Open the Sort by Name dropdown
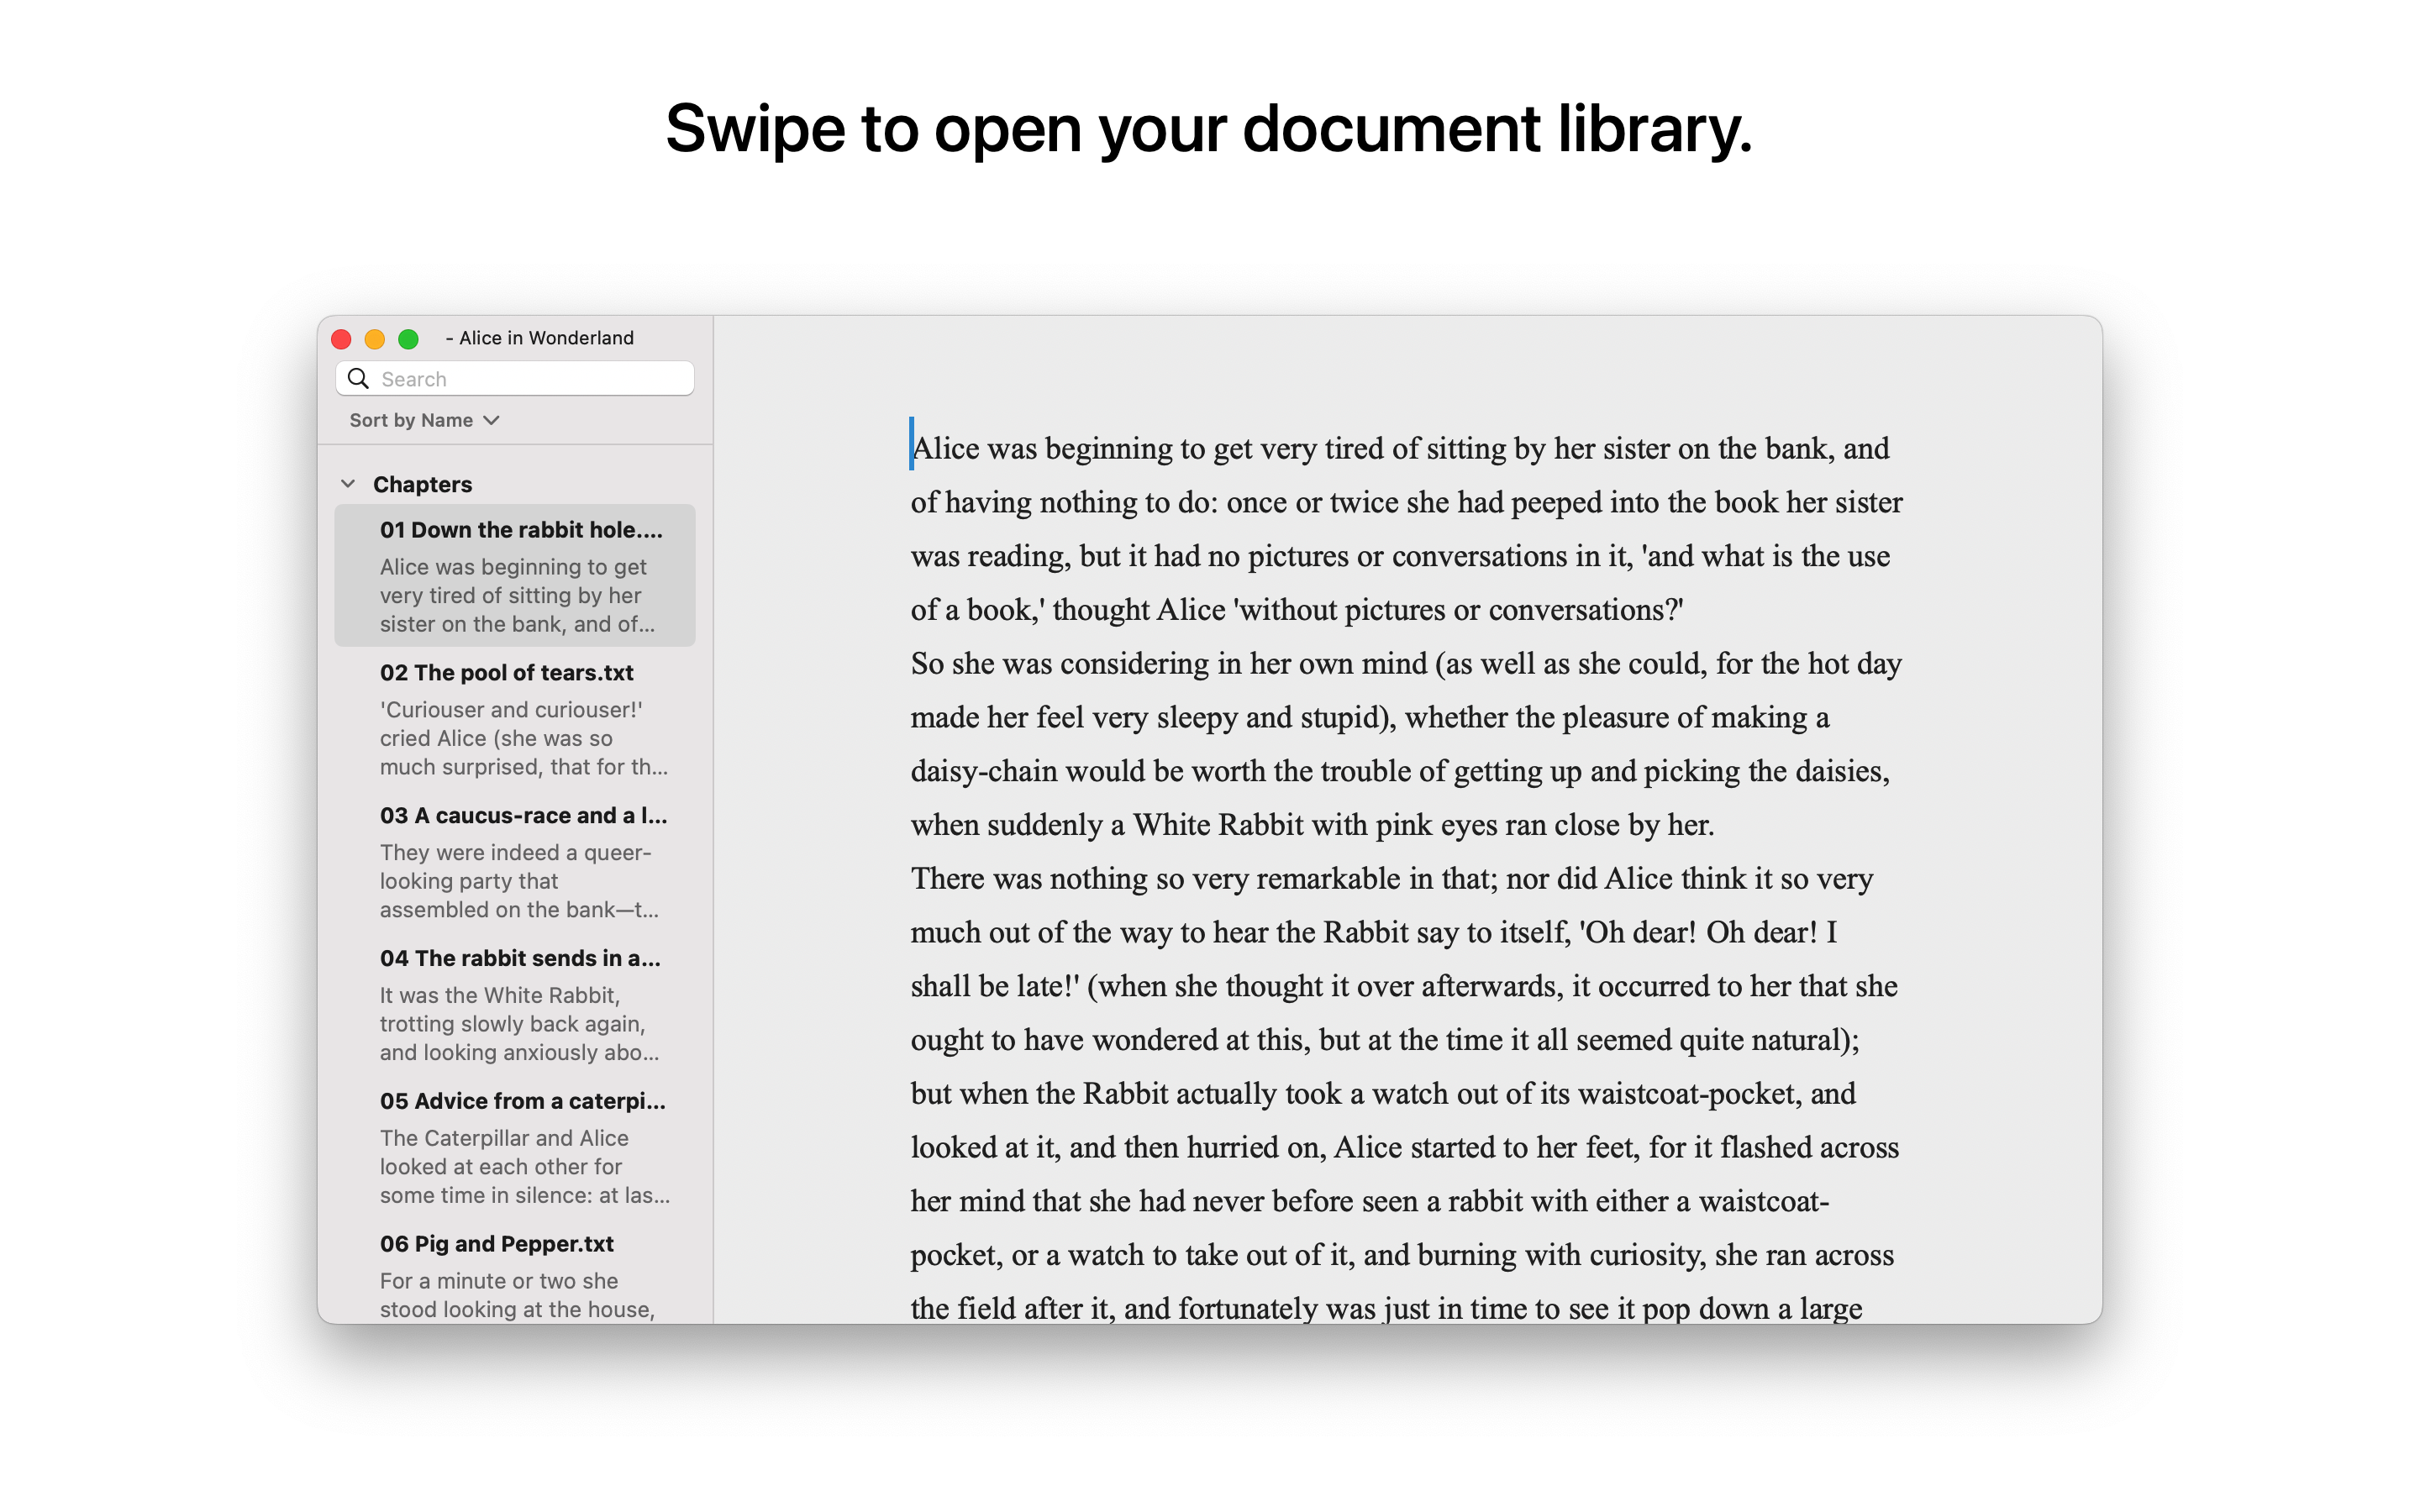This screenshot has height=1512, width=2420. [412, 420]
